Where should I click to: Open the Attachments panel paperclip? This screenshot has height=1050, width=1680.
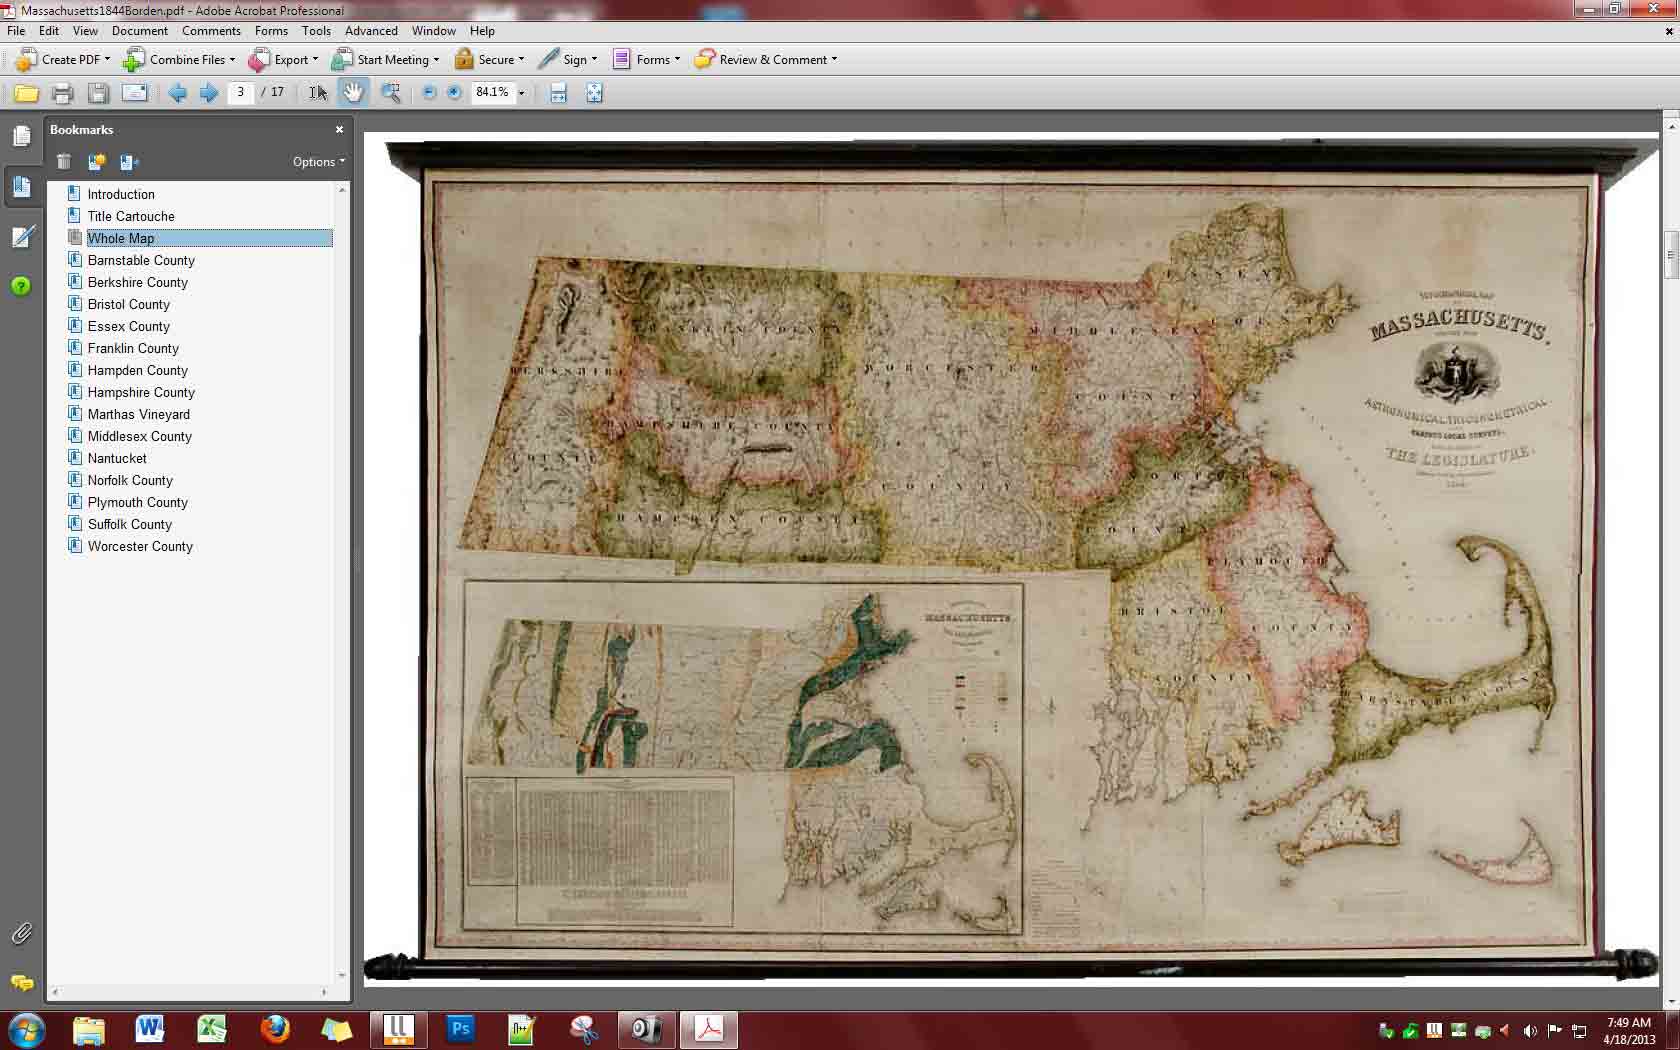pyautogui.click(x=21, y=934)
